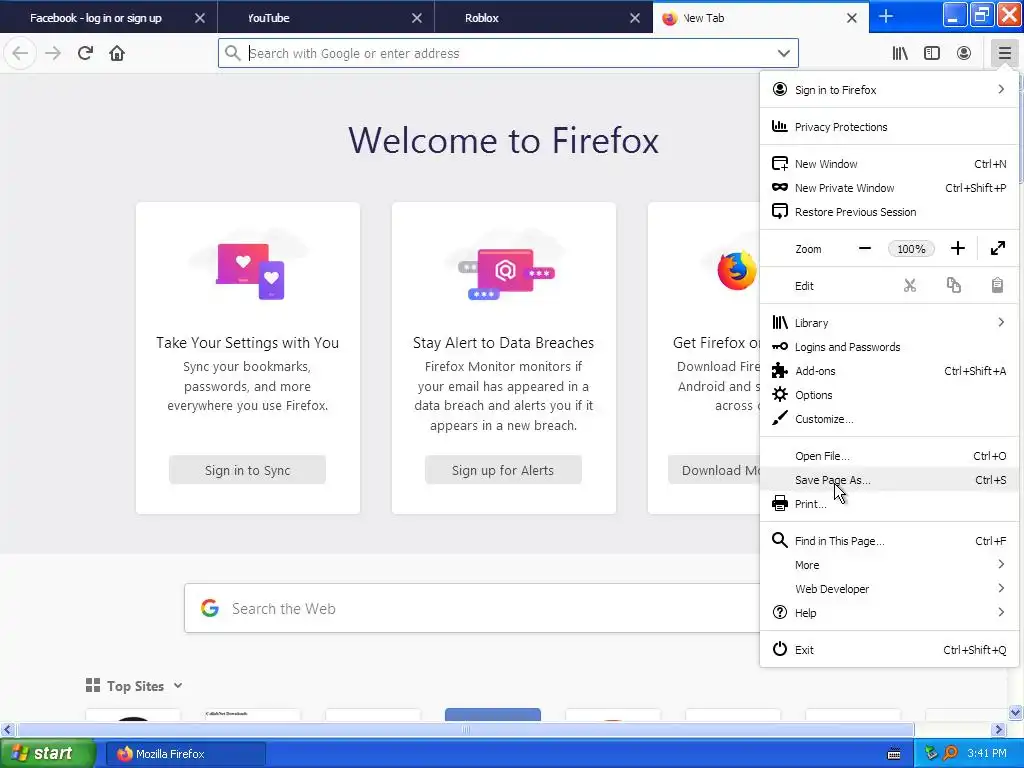Open Sign in to Firefox menu entry
Image resolution: width=1024 pixels, height=768 pixels.
(889, 89)
